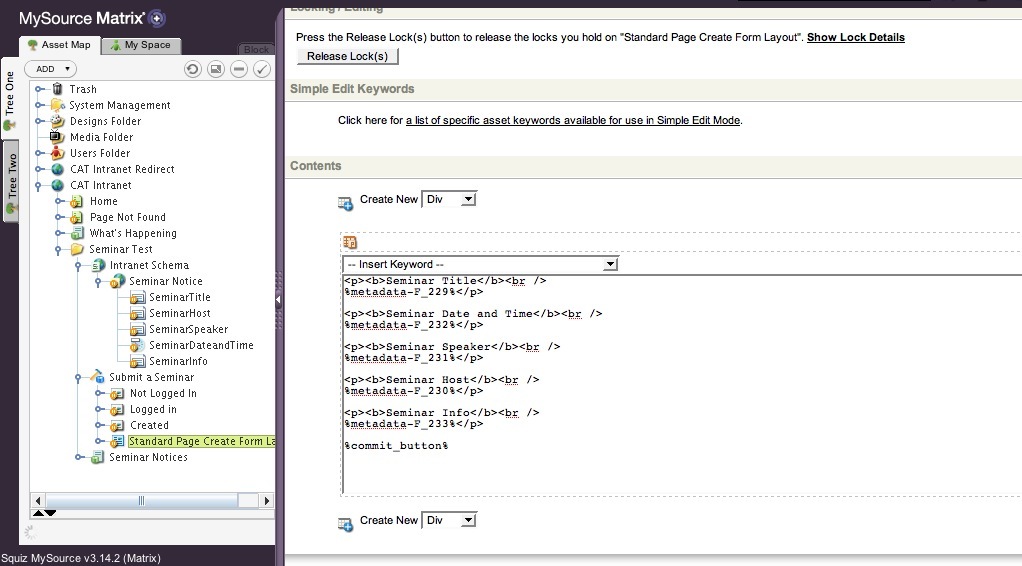Click the collapse (minus) icon in asset map toolbar
This screenshot has height=566, width=1022.
(238, 69)
